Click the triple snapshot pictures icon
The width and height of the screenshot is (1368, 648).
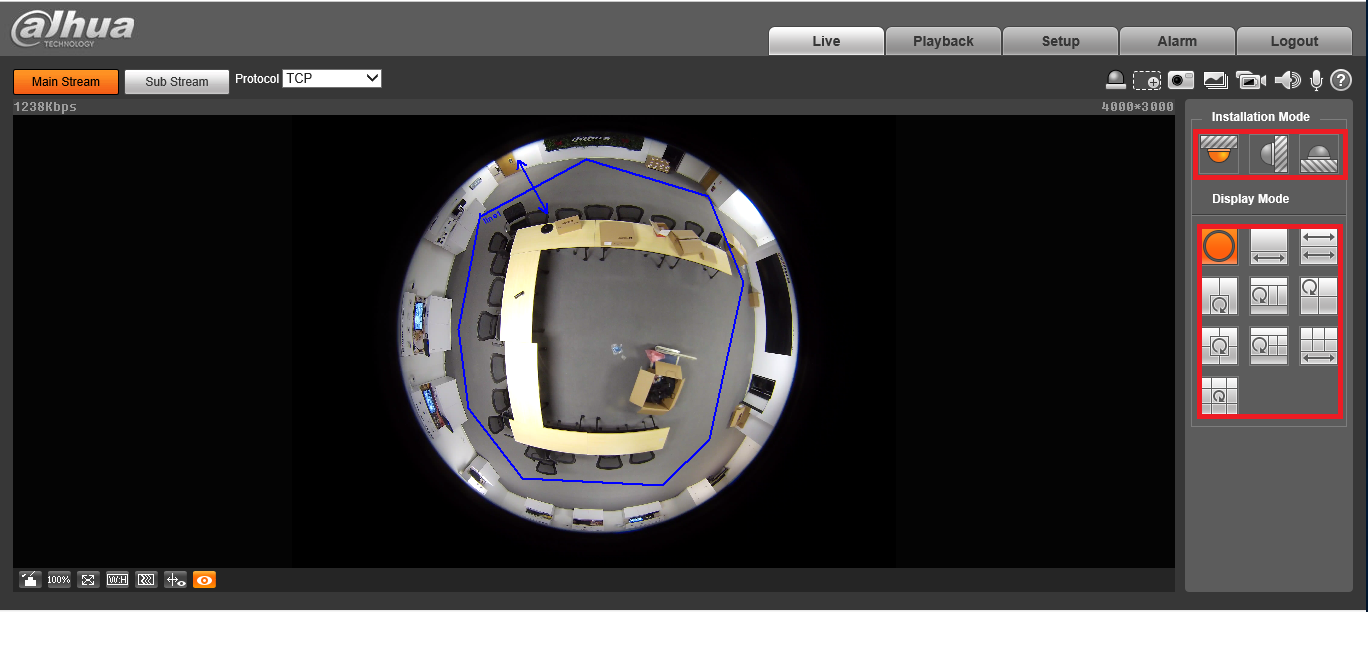[x=1215, y=80]
